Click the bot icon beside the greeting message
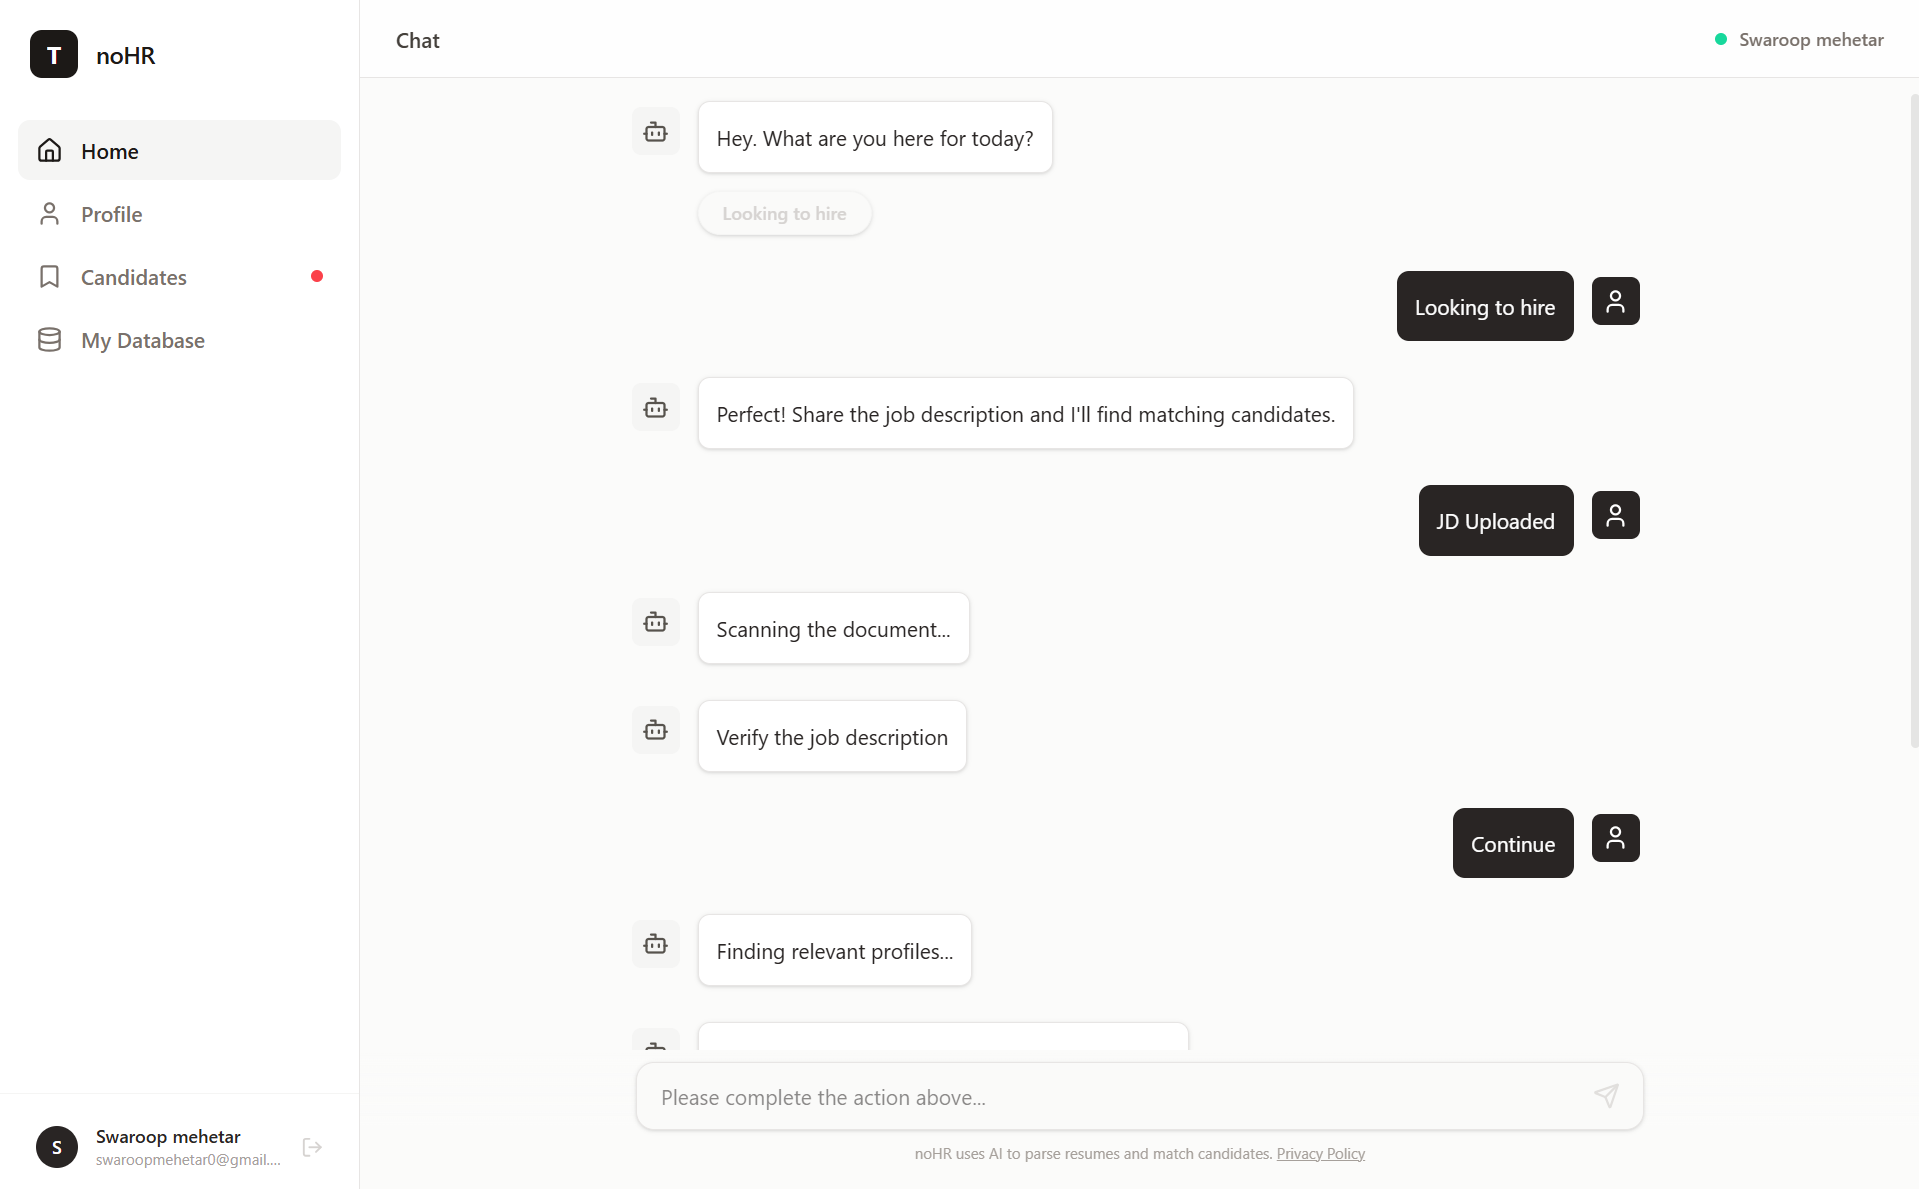 [x=655, y=131]
